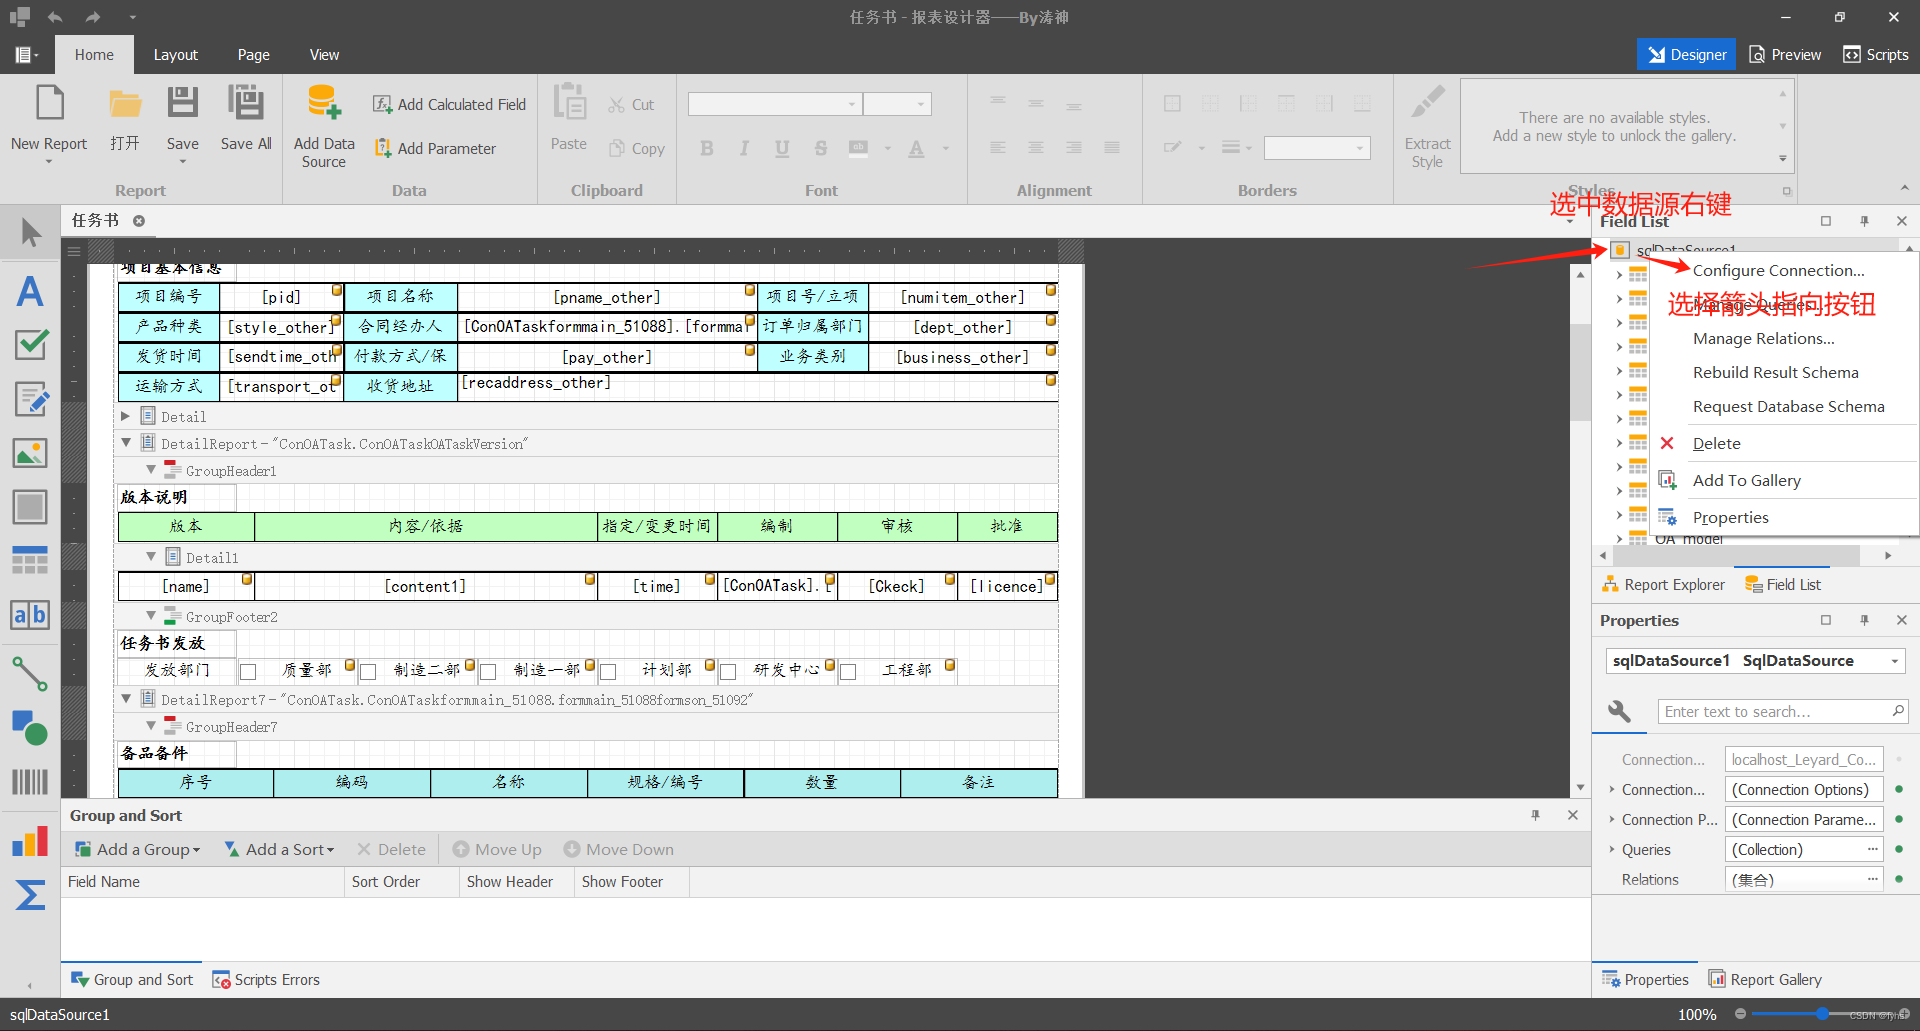Close the 任务书 document tab

click(139, 220)
